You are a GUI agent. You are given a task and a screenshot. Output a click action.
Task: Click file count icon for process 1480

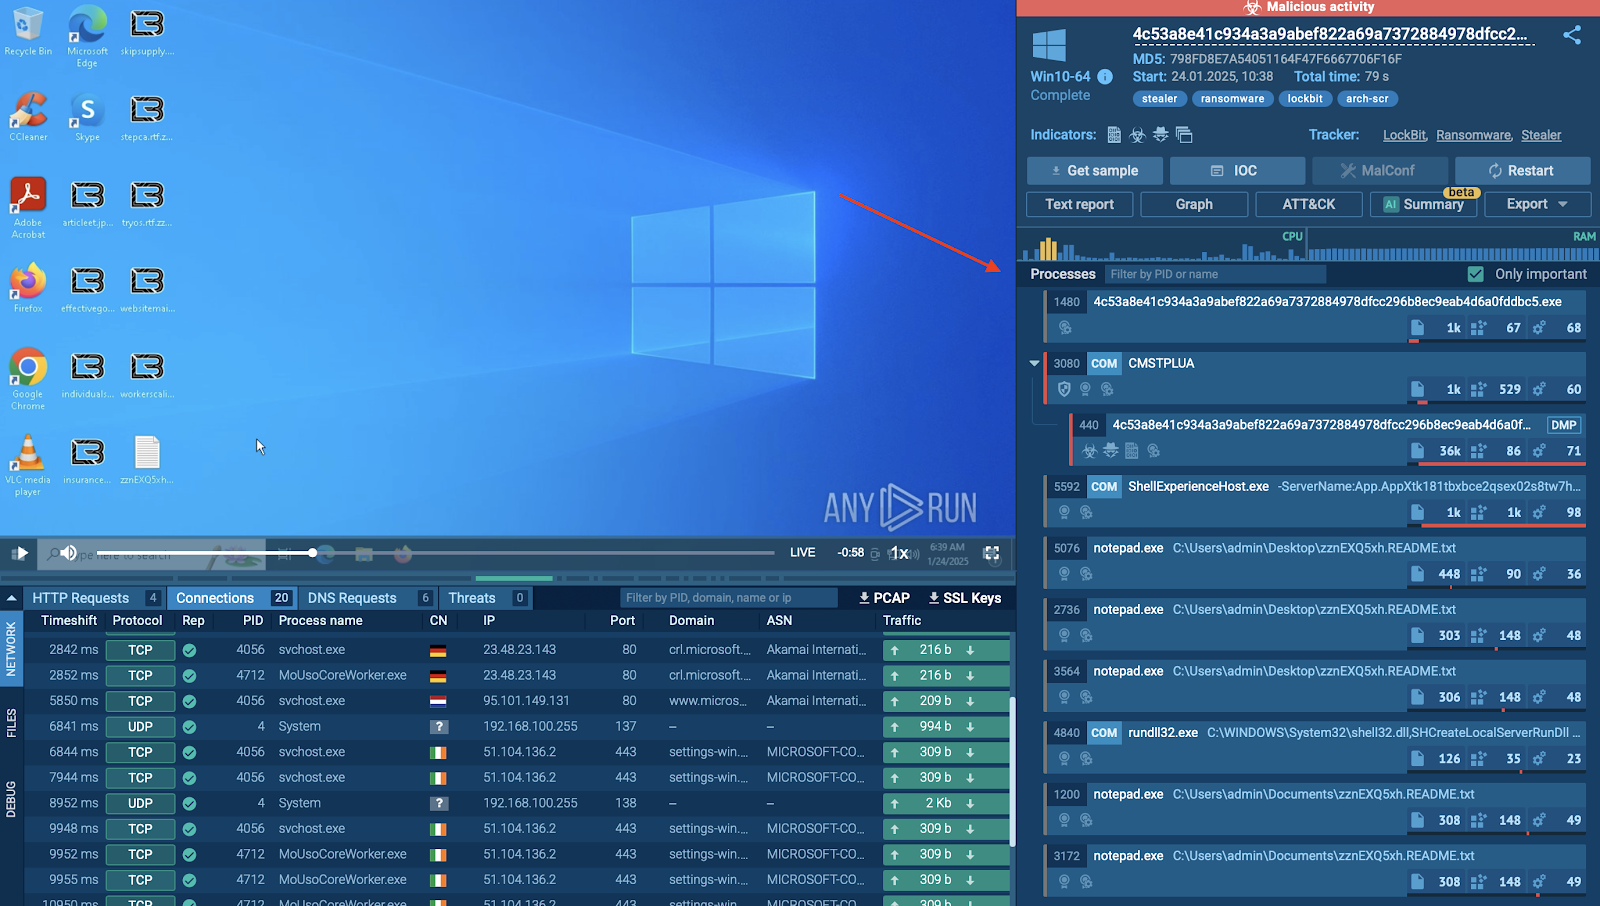[x=1417, y=328]
